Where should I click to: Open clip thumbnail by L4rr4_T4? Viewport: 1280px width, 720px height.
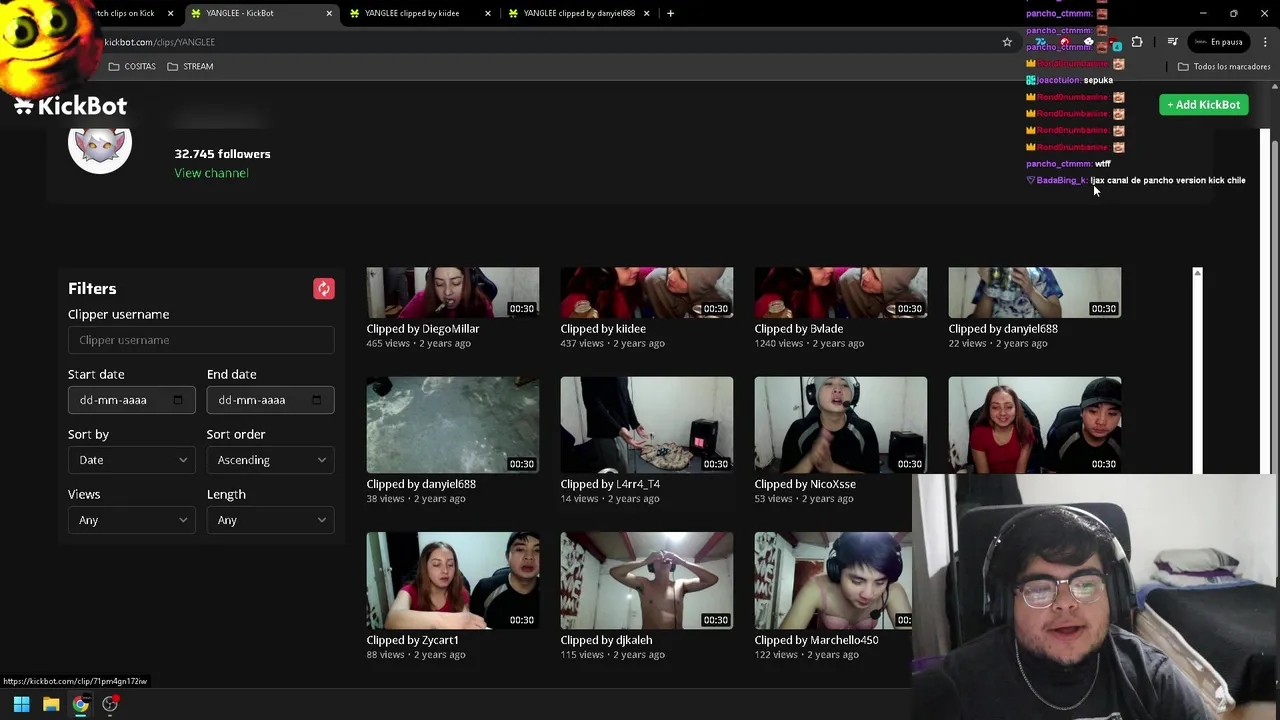click(x=646, y=425)
